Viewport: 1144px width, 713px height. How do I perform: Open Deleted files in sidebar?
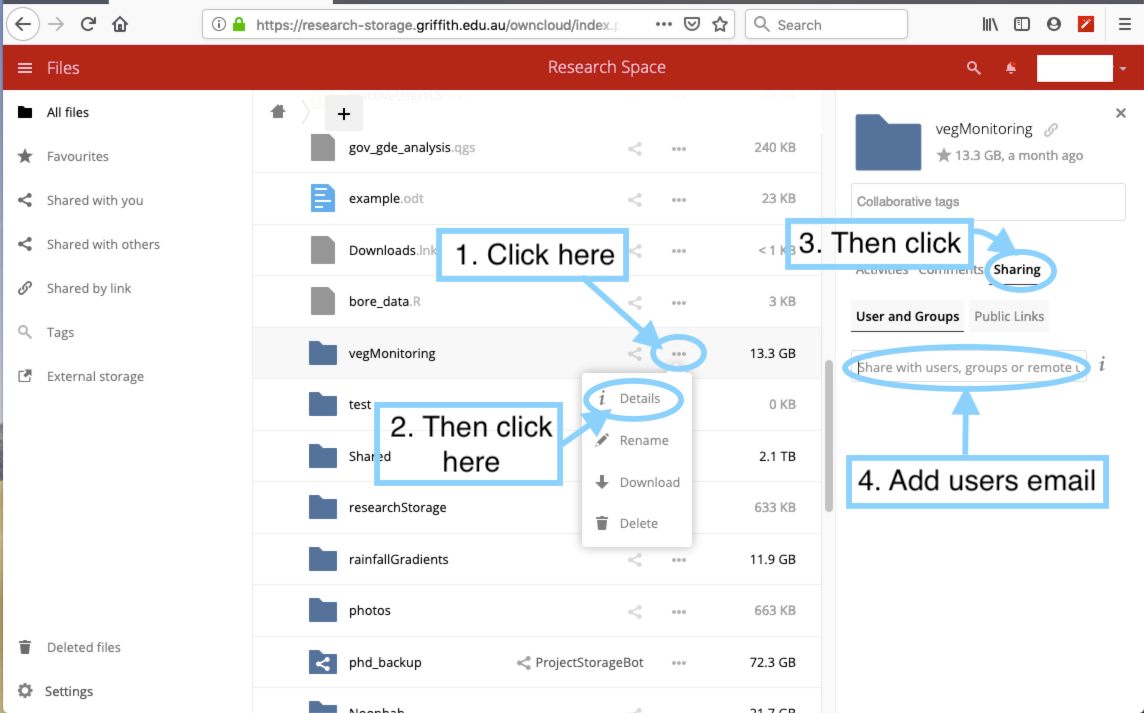coord(84,647)
